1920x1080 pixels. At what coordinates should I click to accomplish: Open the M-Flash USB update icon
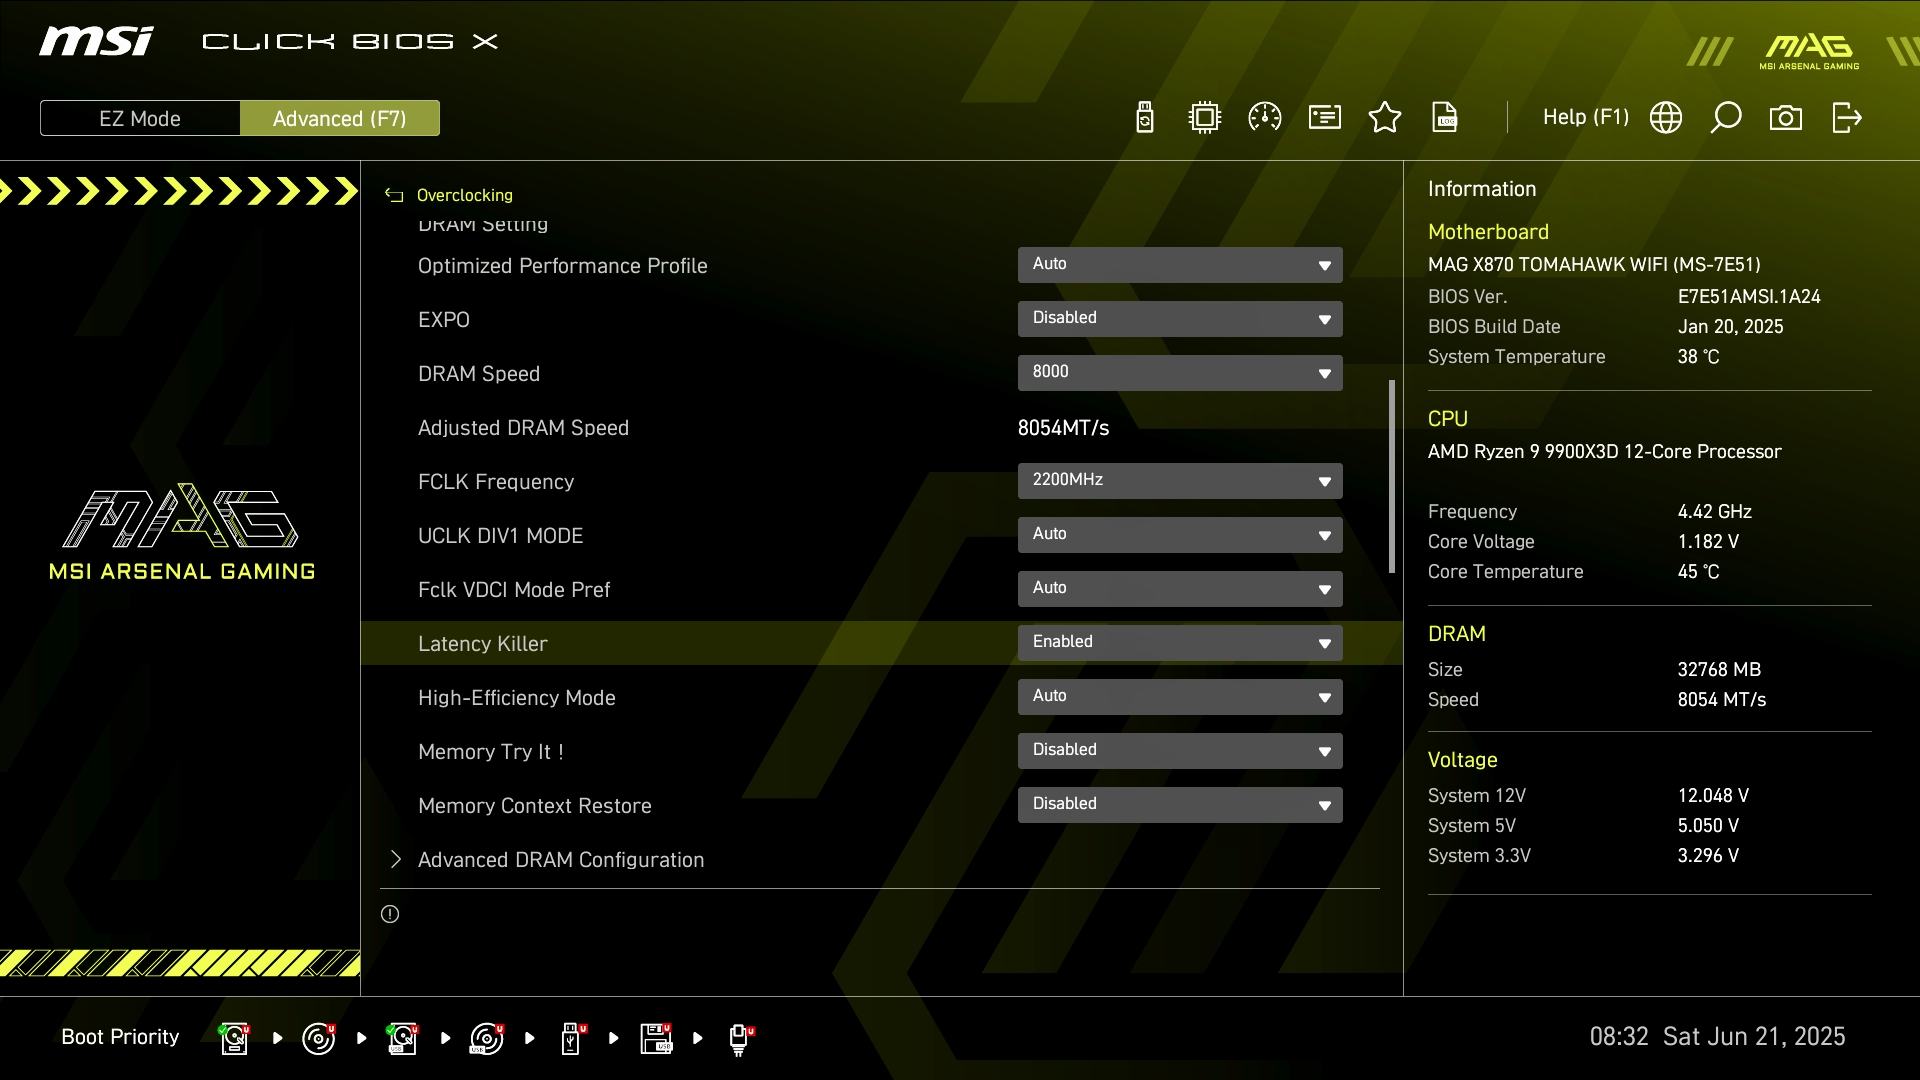point(1145,118)
